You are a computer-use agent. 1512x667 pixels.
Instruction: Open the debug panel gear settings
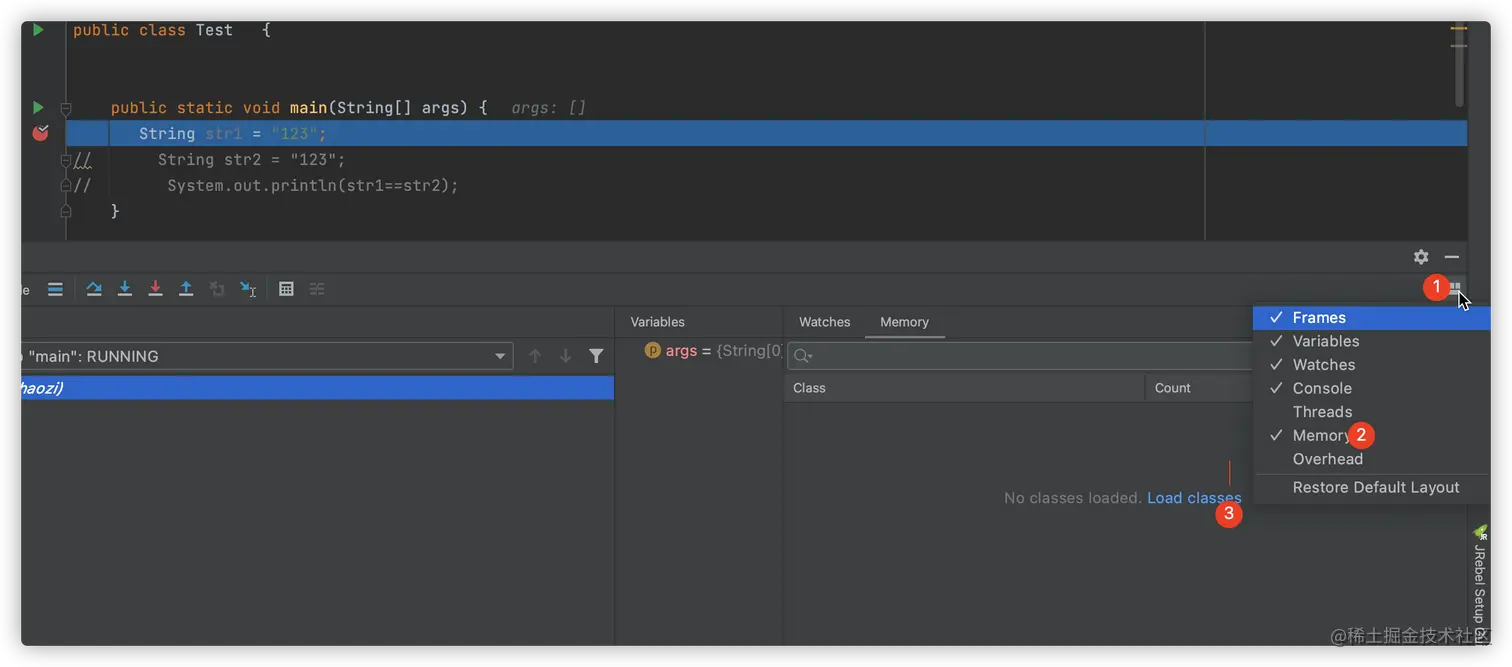(x=1421, y=257)
